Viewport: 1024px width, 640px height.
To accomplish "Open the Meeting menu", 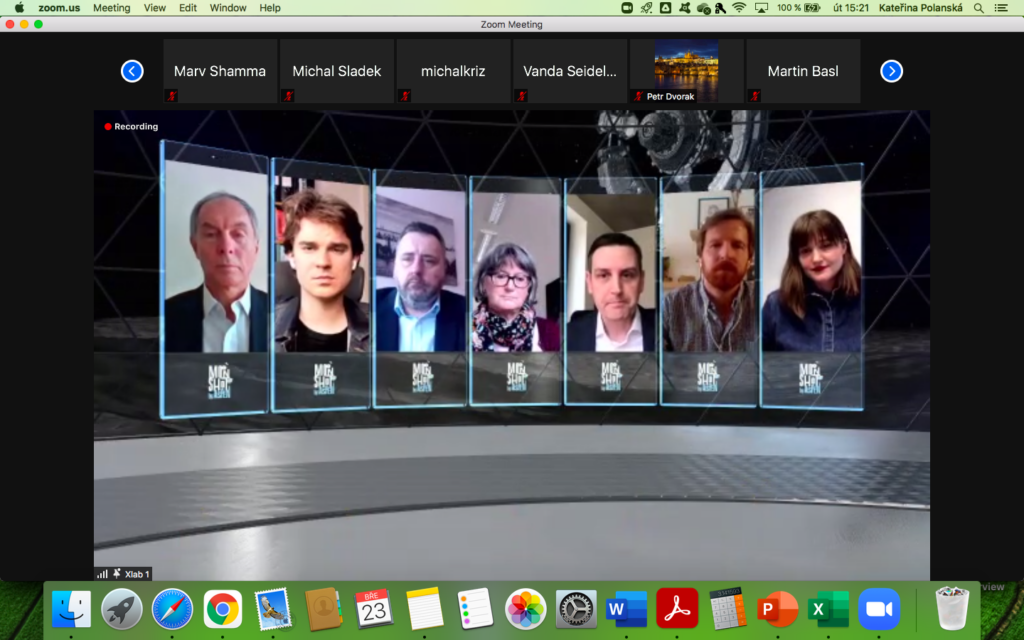I will coord(111,8).
